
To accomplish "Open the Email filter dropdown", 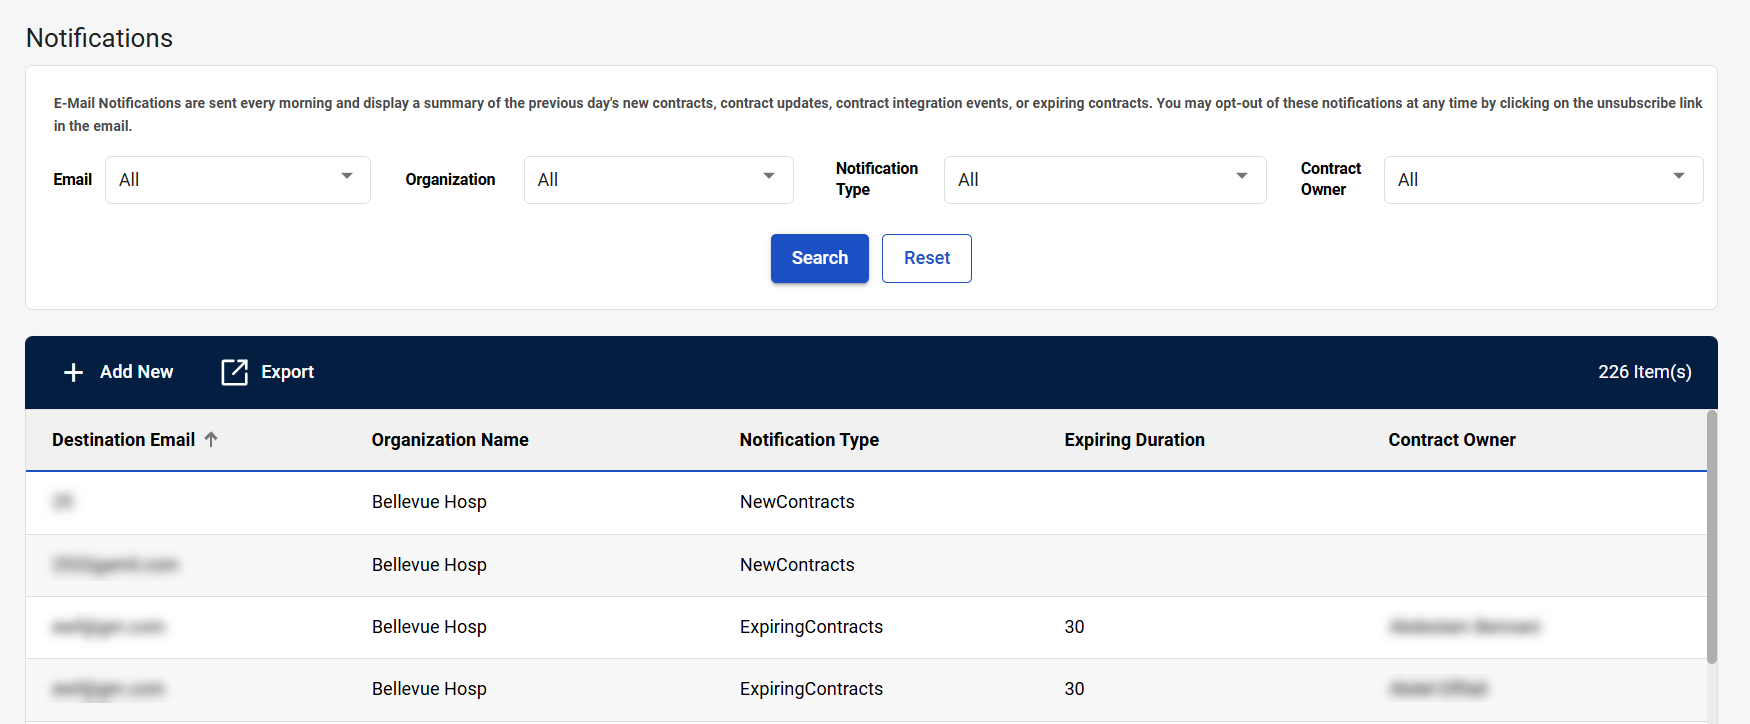I will pyautogui.click(x=238, y=180).
